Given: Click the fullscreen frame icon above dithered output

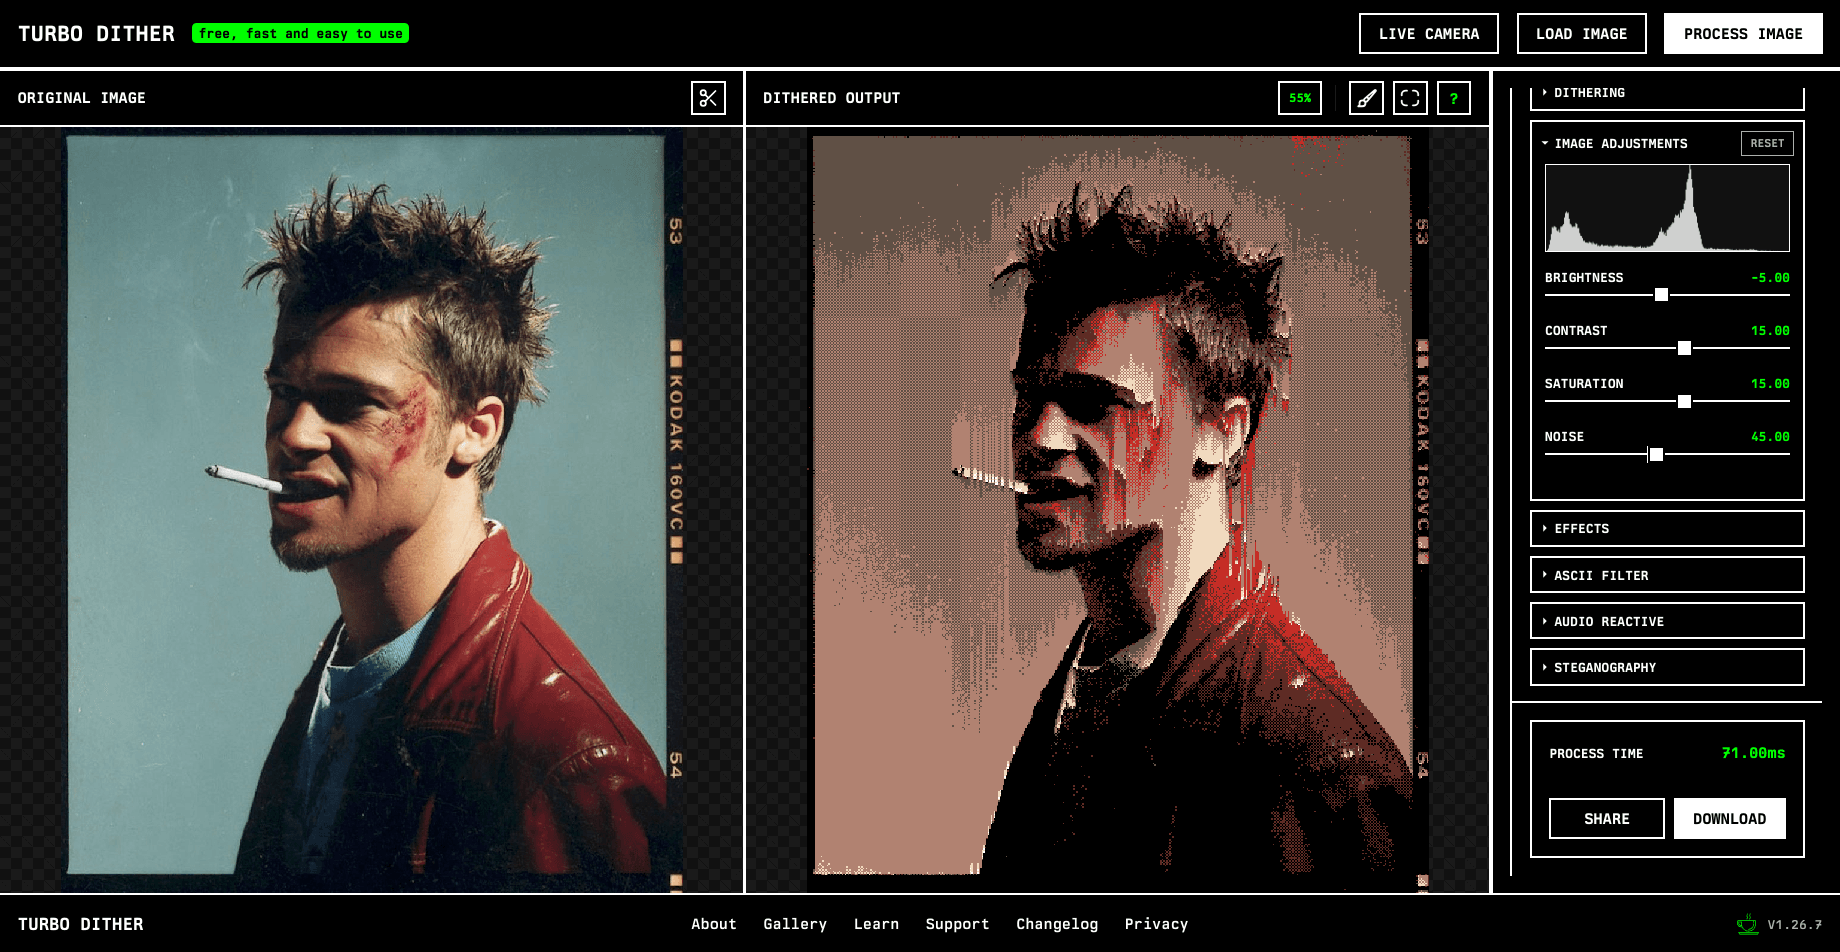Looking at the screenshot, I should pyautogui.click(x=1410, y=98).
